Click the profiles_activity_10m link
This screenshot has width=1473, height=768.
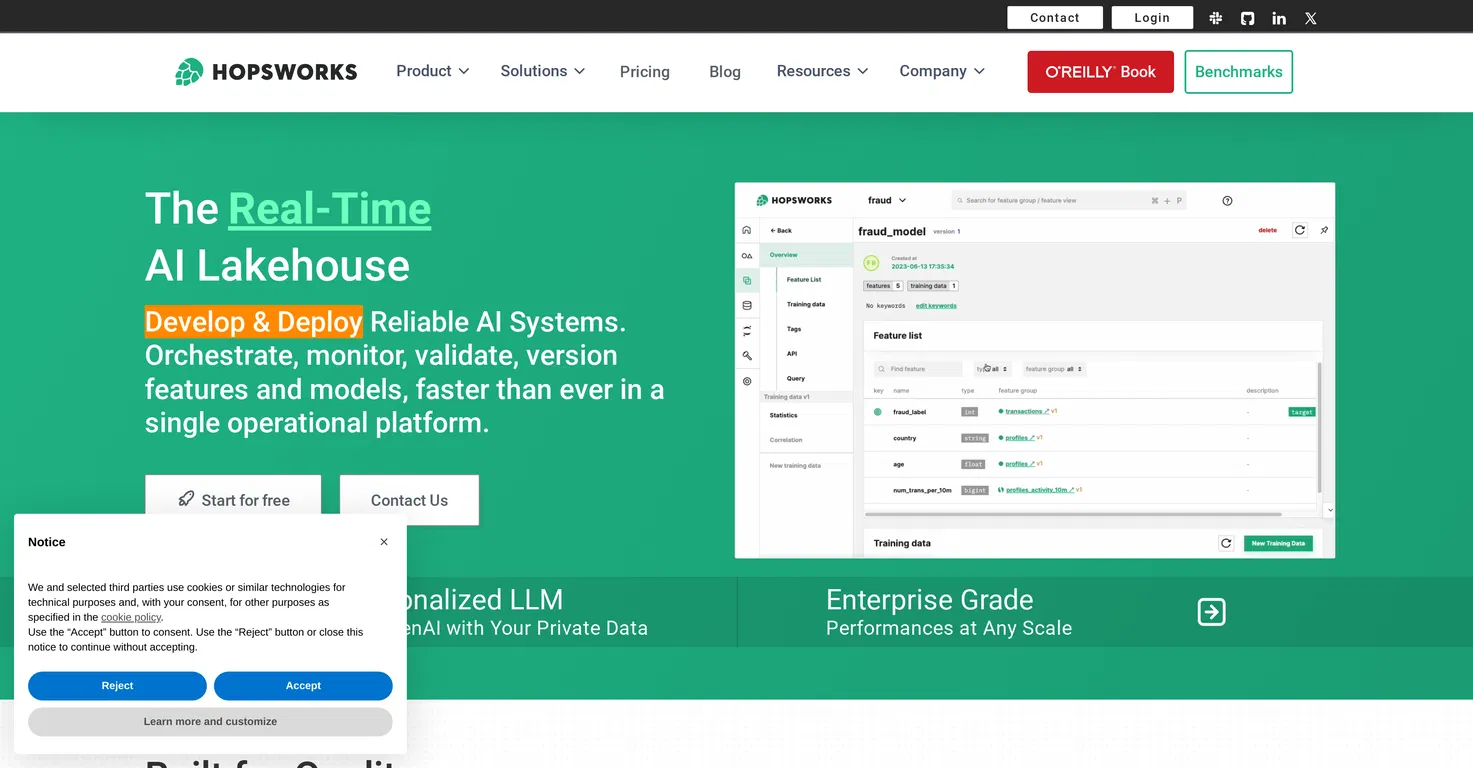pyautogui.click(x=1040, y=490)
